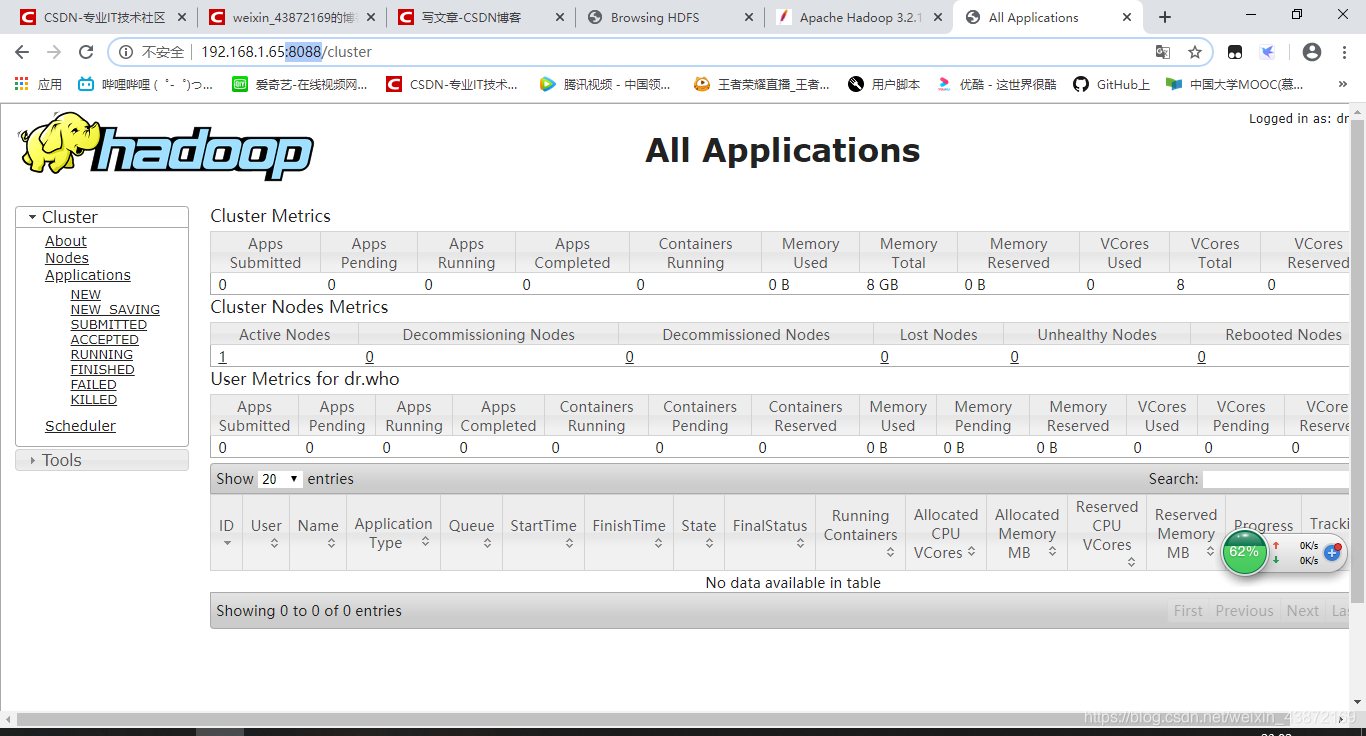Open the 腾讯视频 bookmark
Viewport: 1366px width, 736px height.
(606, 84)
